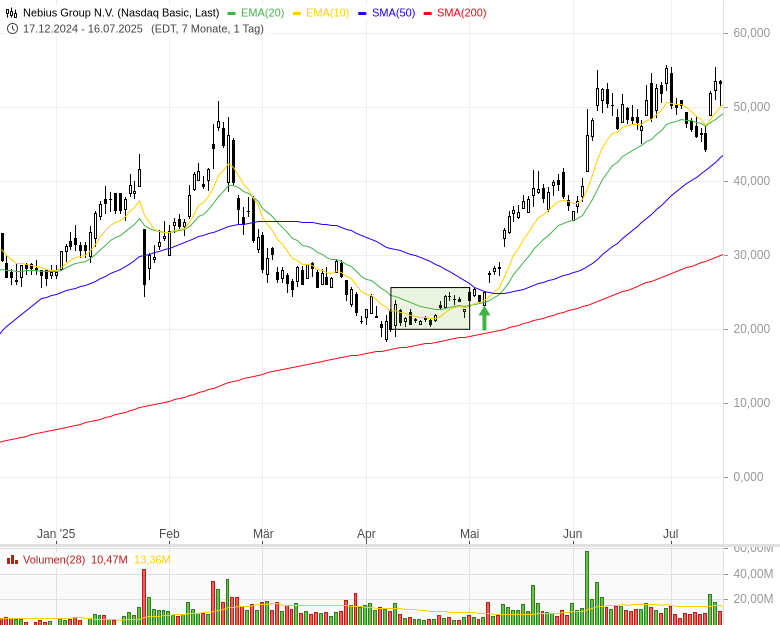Image resolution: width=780 pixels, height=625 pixels.
Task: Click the candlestick chart icon beside Nebius title
Action: pyautogui.click(x=12, y=12)
